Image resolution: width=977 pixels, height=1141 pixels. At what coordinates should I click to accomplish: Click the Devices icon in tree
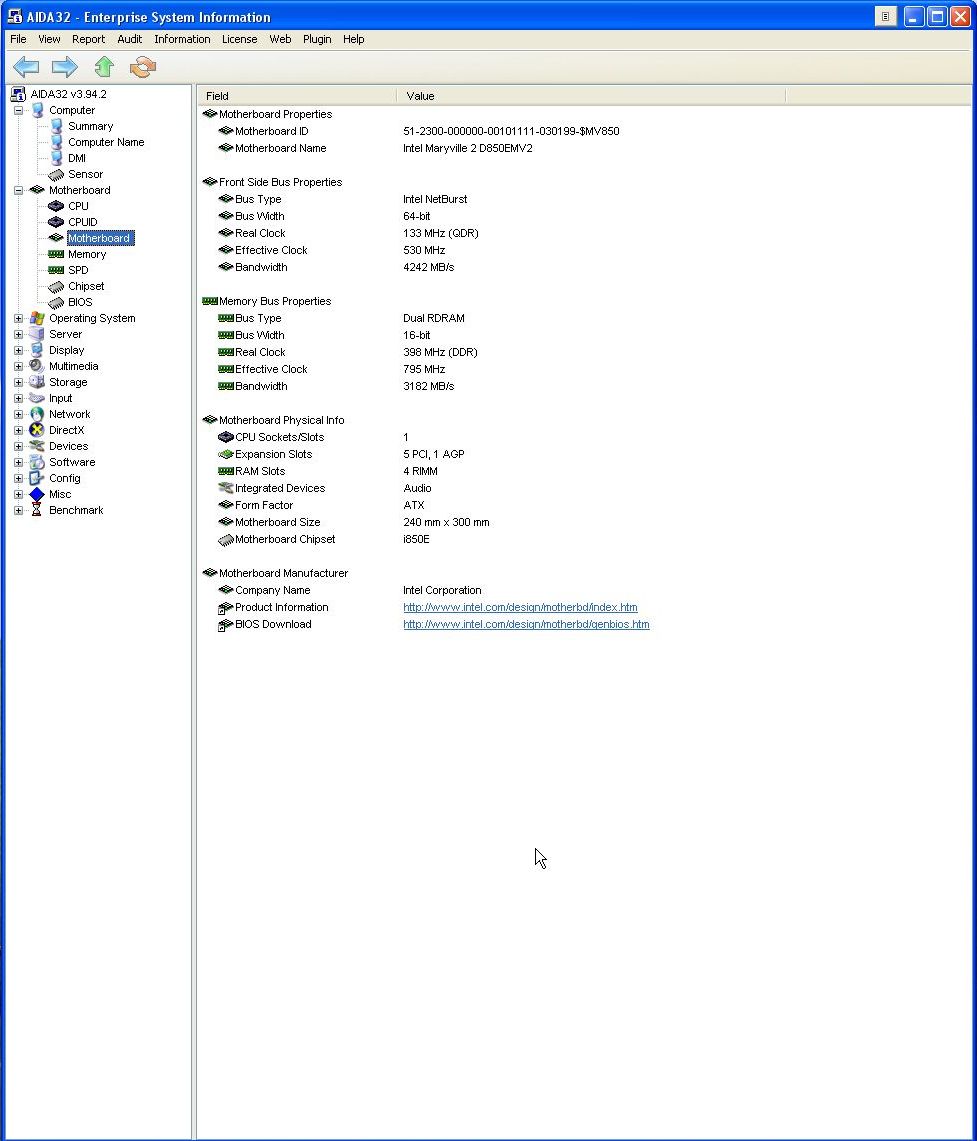(x=37, y=446)
